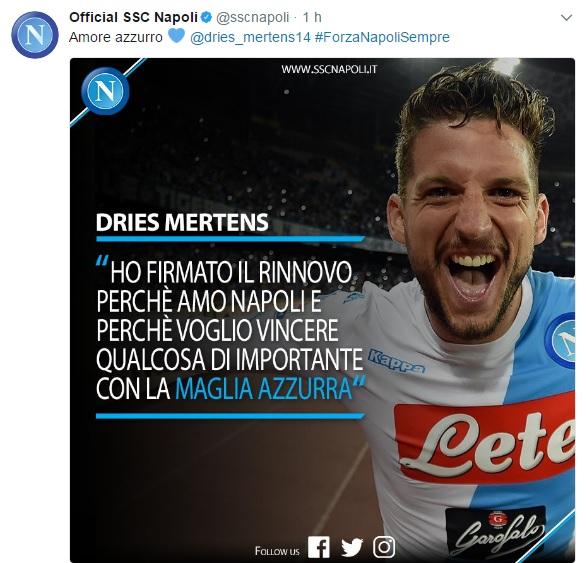
Task: Open the @dries_mertens14 mention
Action: [250, 37]
